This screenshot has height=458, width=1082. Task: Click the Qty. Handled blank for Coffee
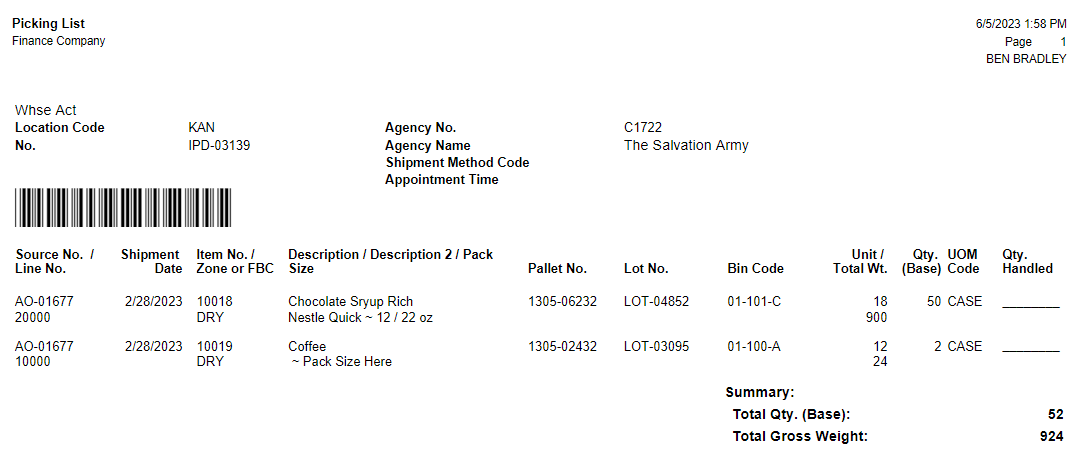click(1030, 348)
